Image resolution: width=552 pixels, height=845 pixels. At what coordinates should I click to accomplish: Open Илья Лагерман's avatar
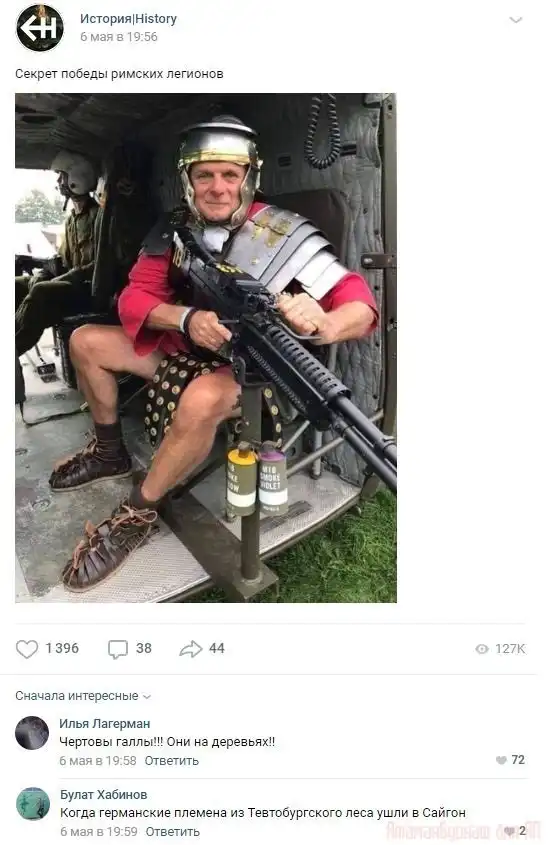point(32,733)
